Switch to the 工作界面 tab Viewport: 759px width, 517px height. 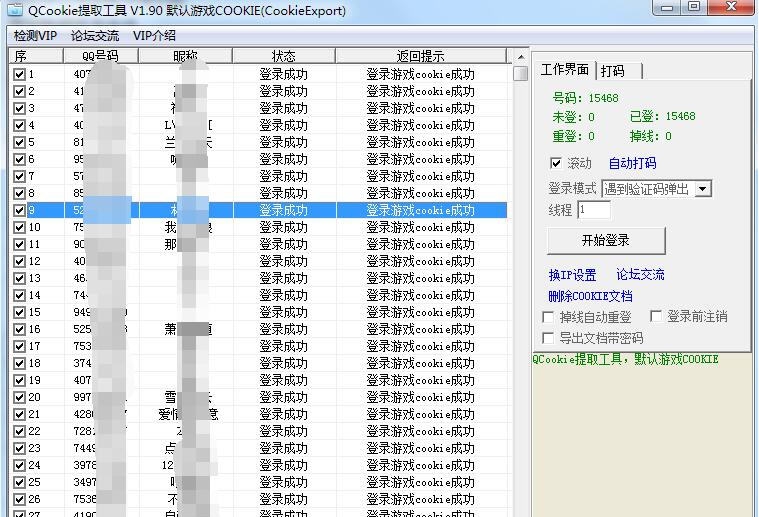tap(565, 70)
